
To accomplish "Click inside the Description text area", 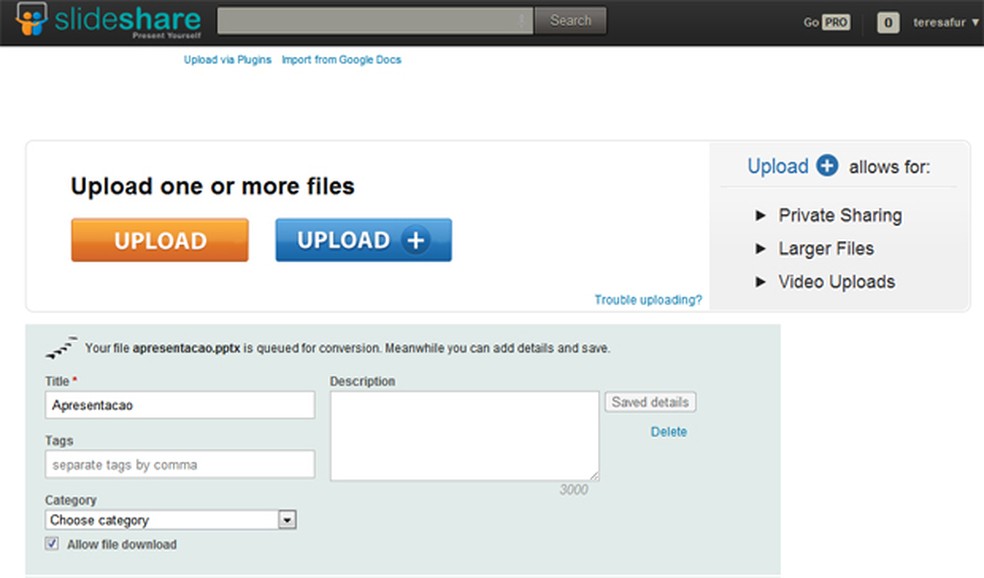I will click(465, 436).
